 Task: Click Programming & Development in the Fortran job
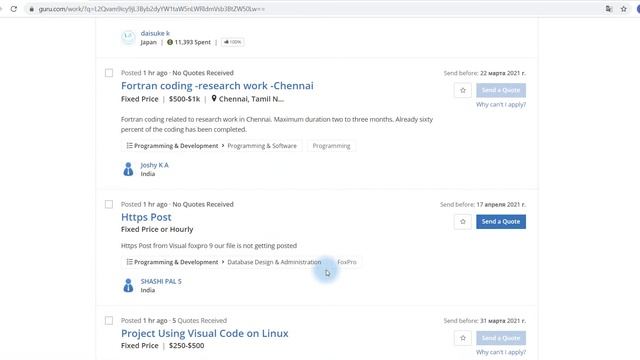click(x=176, y=146)
